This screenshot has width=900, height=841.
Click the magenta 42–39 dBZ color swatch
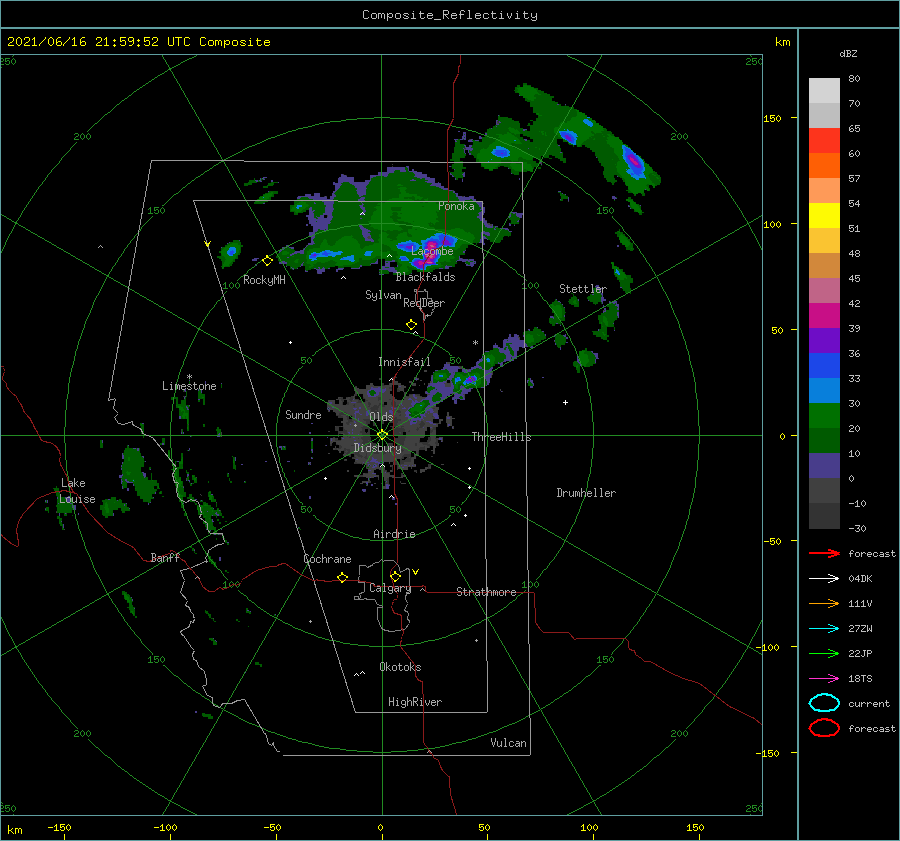point(824,316)
